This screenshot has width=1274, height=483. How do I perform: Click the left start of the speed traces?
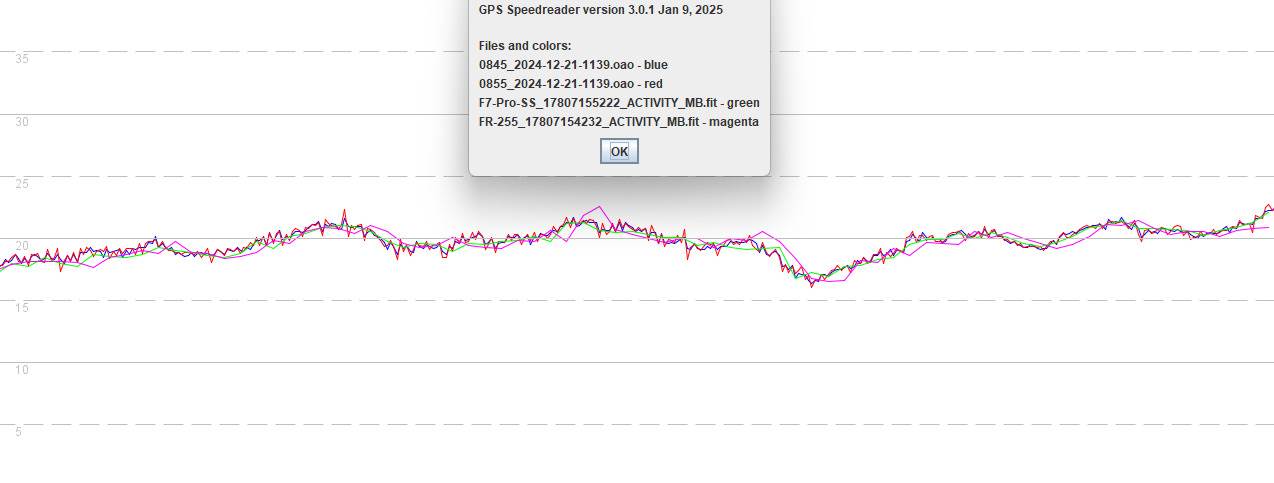tap(3, 266)
